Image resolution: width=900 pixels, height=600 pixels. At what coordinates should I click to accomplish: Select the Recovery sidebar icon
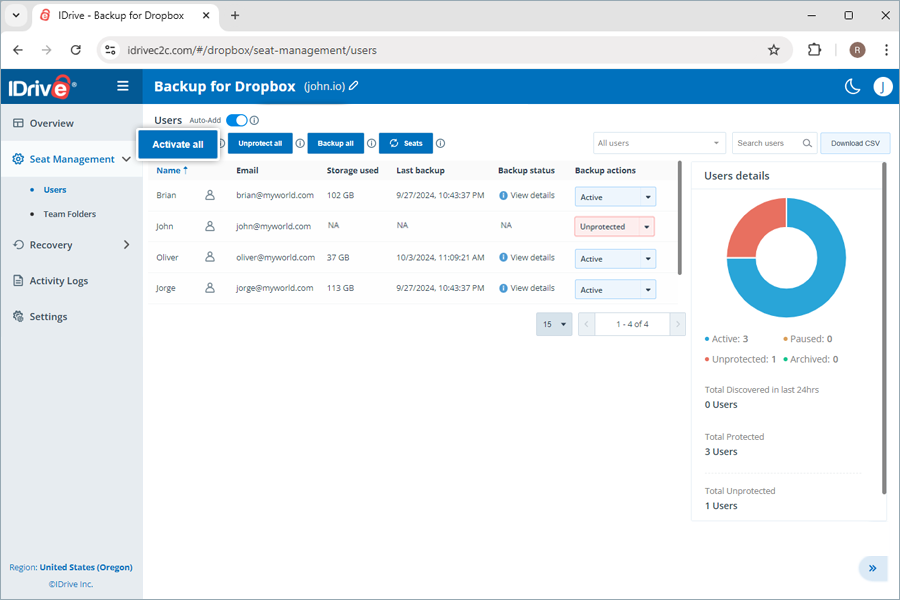pos(21,244)
